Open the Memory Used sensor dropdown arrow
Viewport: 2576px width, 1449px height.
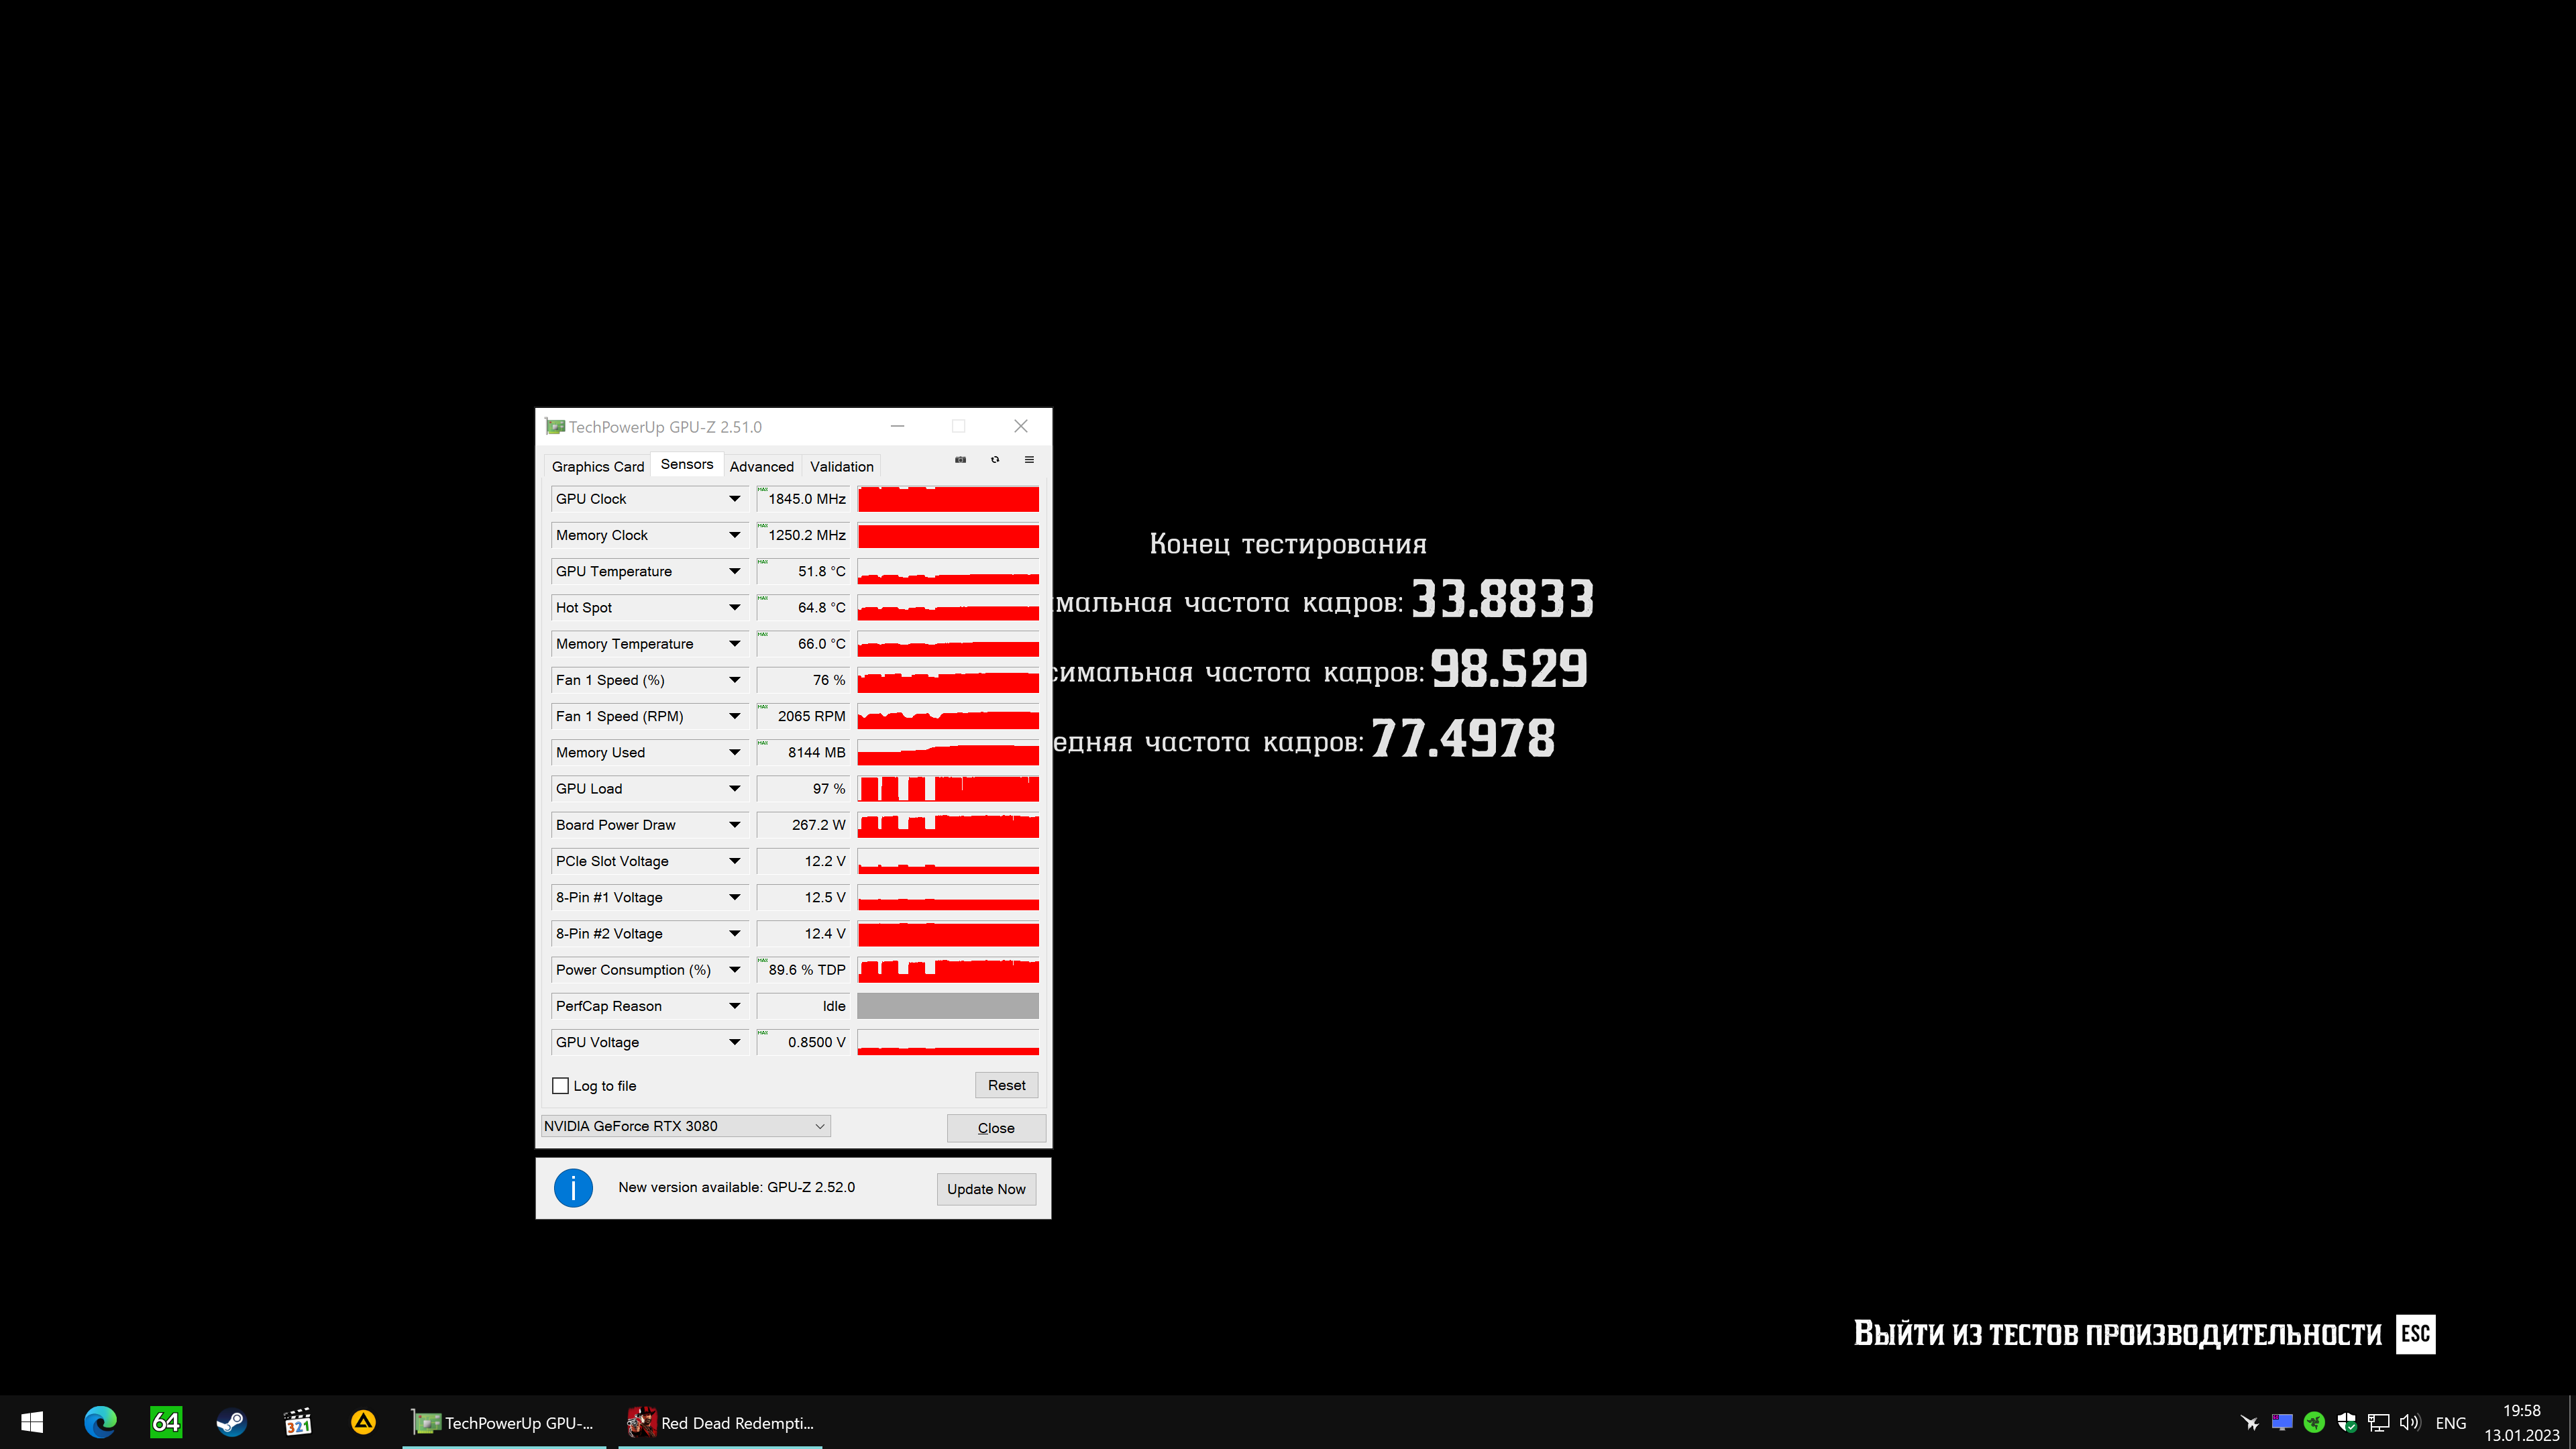[734, 752]
